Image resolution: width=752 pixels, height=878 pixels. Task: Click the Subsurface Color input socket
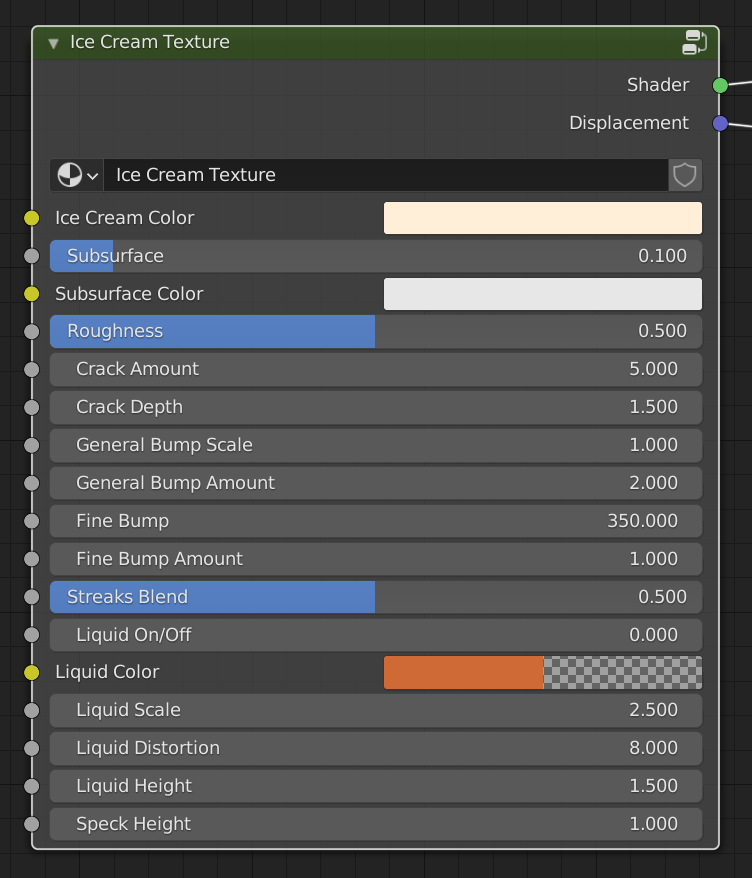[30, 294]
